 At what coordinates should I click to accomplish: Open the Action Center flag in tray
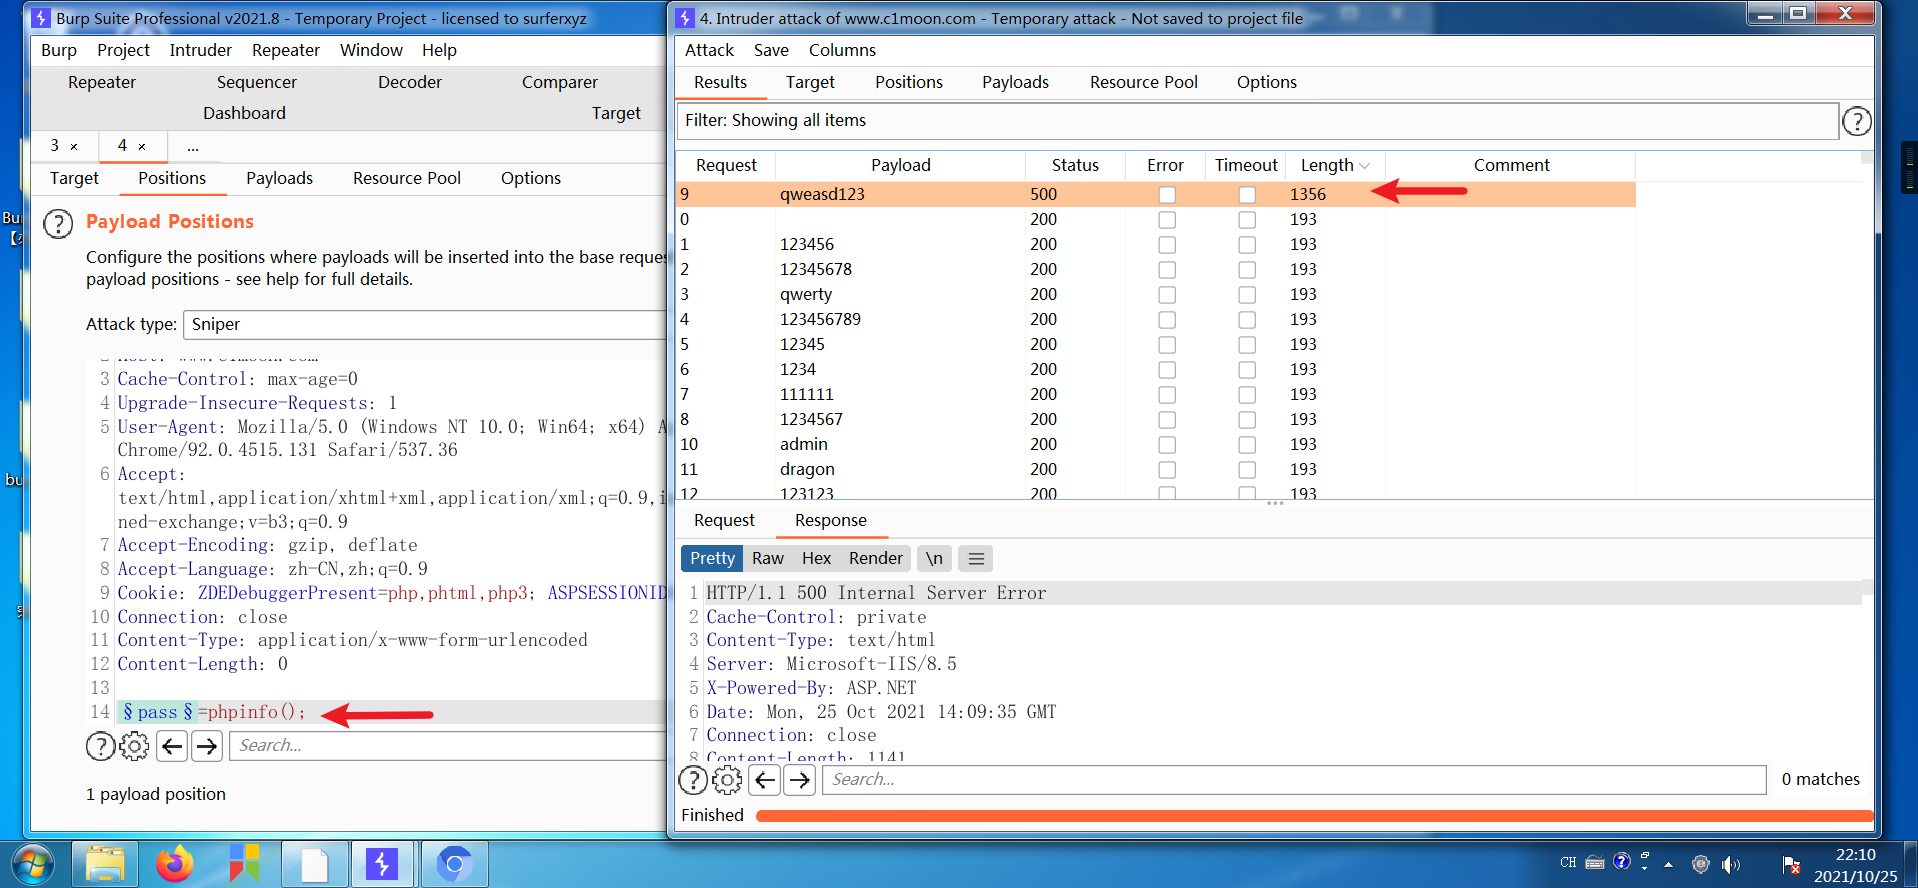pyautogui.click(x=1791, y=864)
